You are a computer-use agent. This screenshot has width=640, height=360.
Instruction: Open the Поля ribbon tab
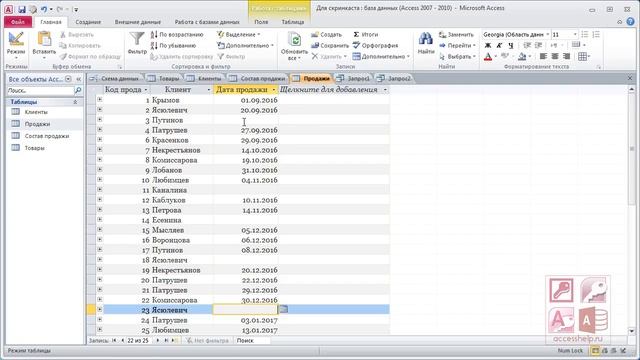pyautogui.click(x=261, y=22)
